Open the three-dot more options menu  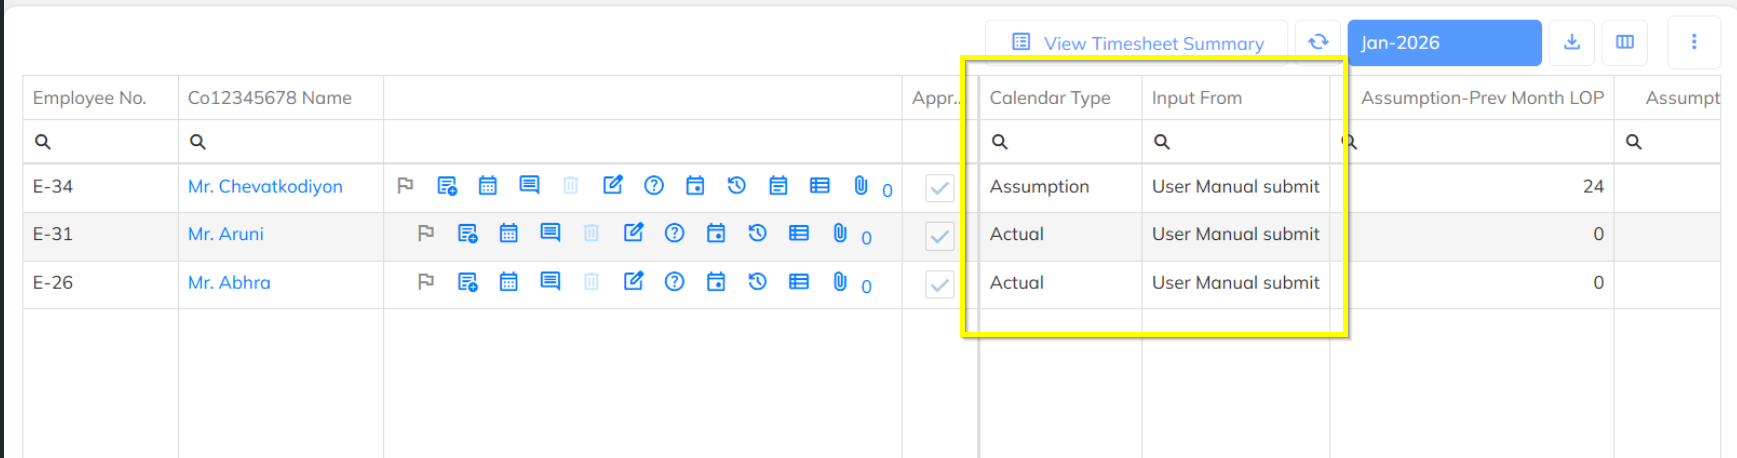(x=1694, y=42)
